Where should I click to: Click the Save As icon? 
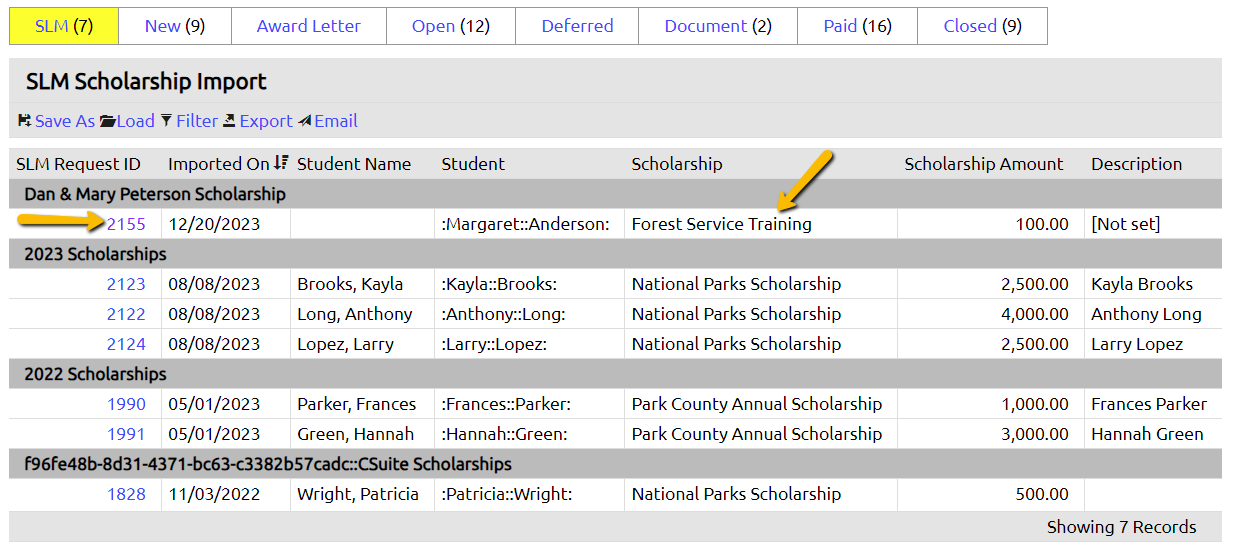(24, 121)
